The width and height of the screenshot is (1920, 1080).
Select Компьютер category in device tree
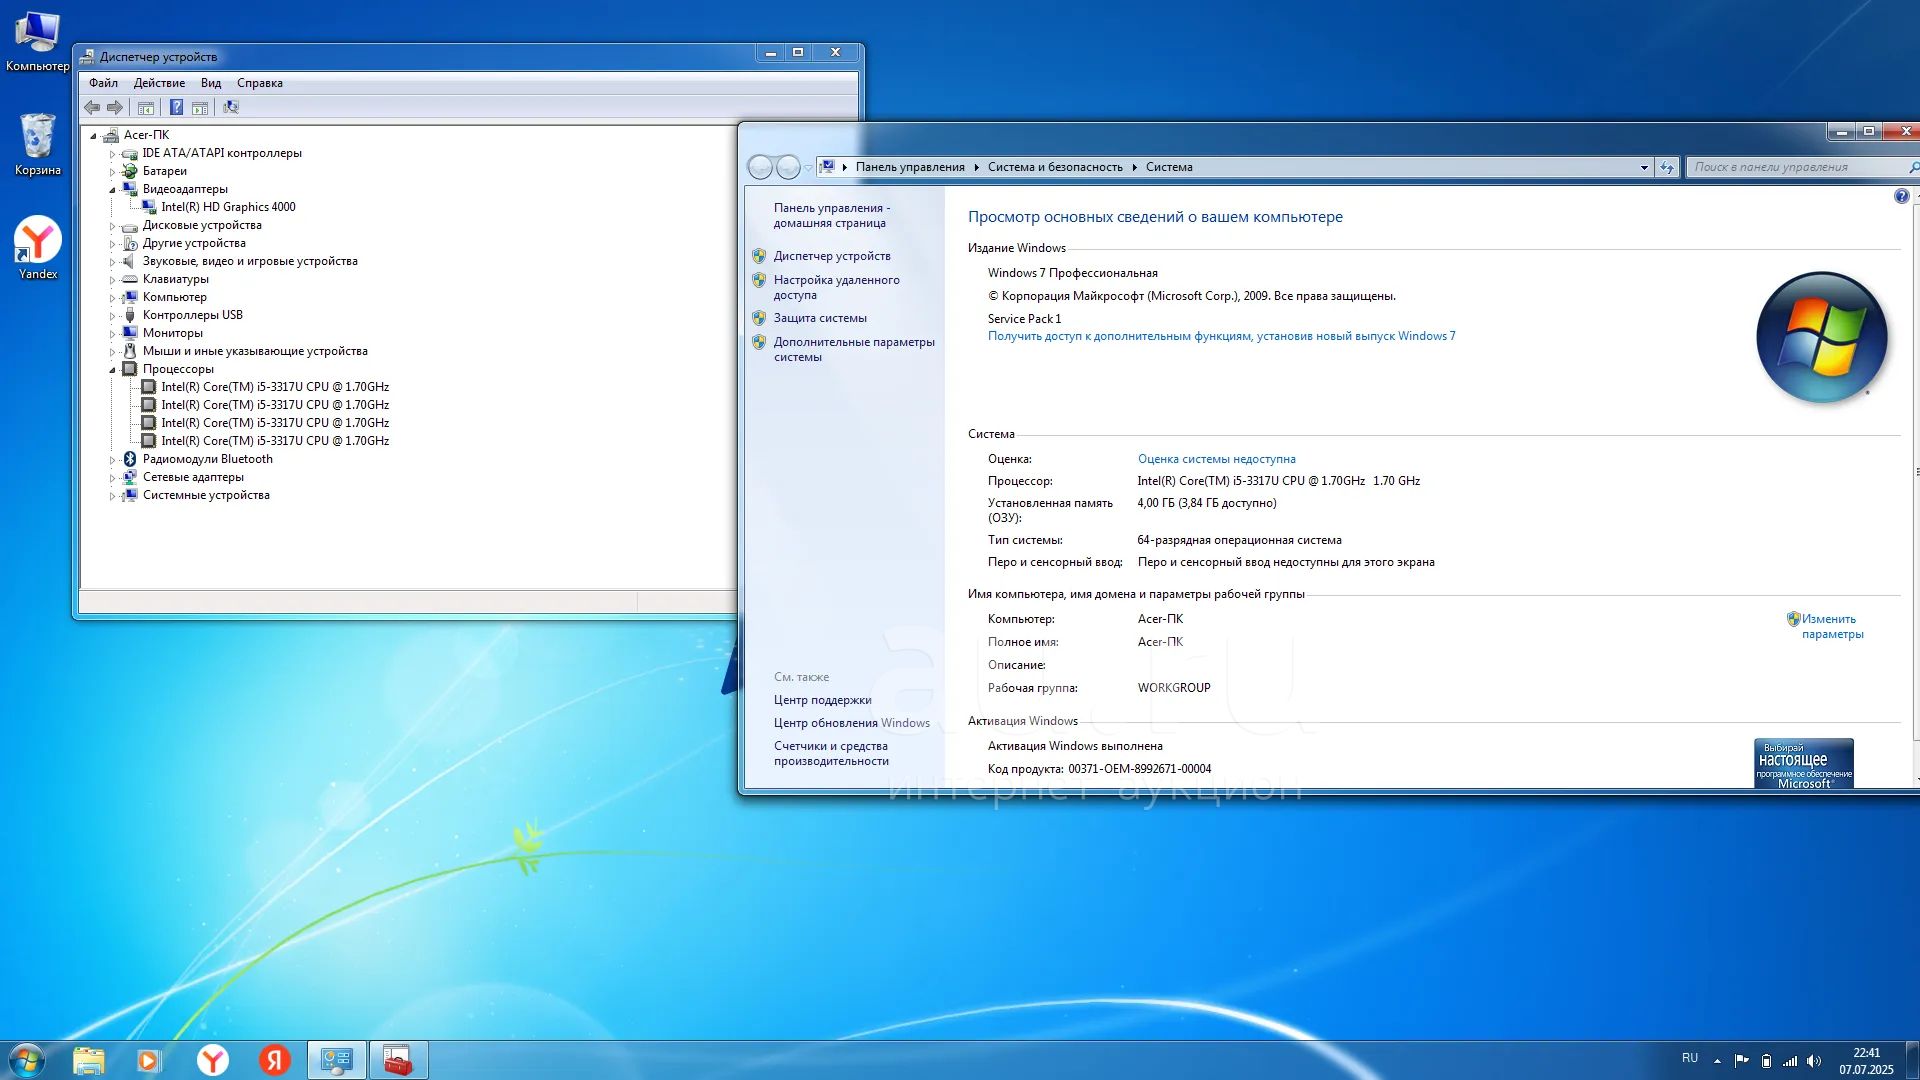pyautogui.click(x=174, y=297)
